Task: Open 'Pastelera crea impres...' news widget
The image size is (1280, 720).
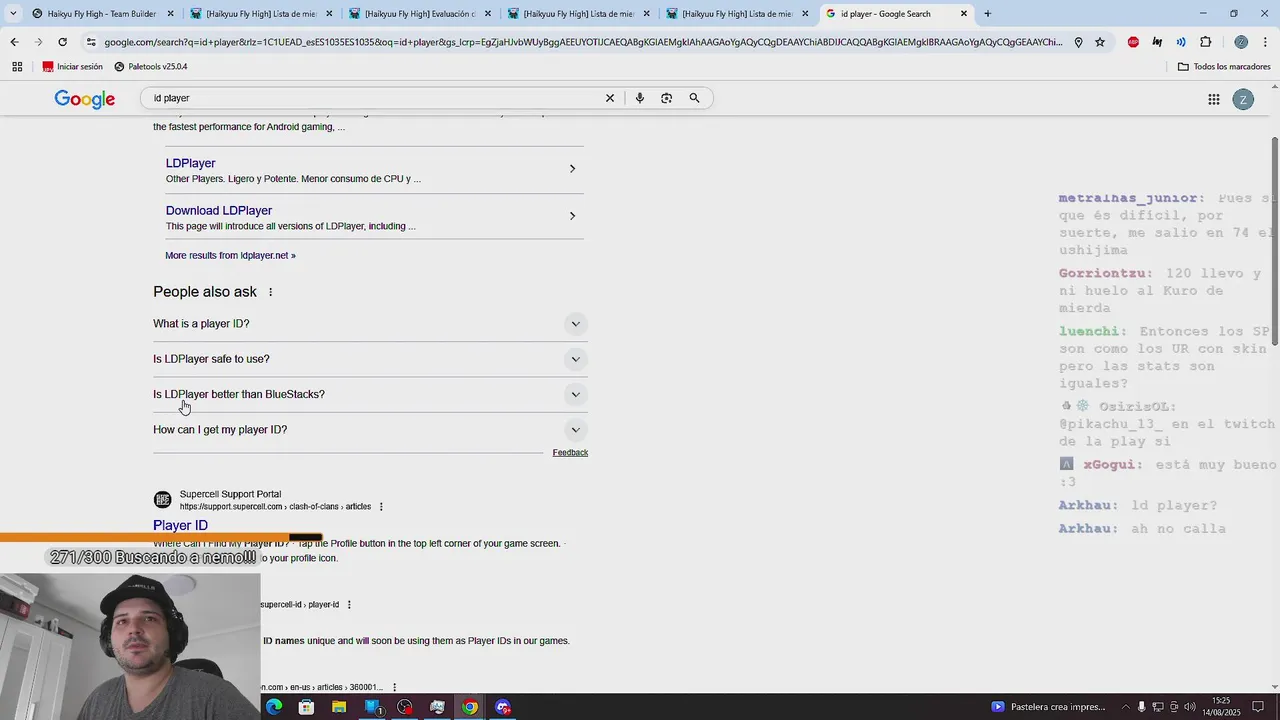Action: (x=1048, y=707)
